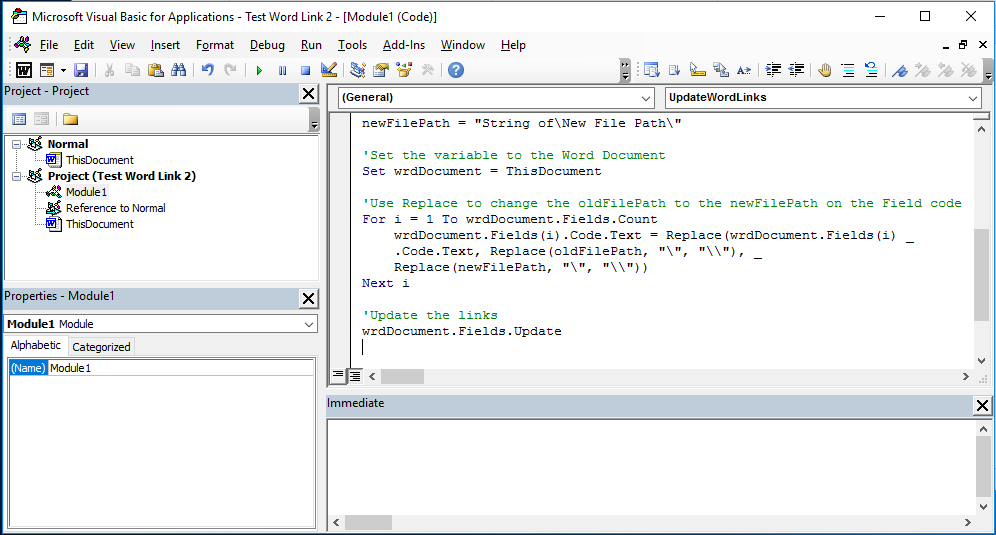Click the Outdent icon

[x=796, y=70]
